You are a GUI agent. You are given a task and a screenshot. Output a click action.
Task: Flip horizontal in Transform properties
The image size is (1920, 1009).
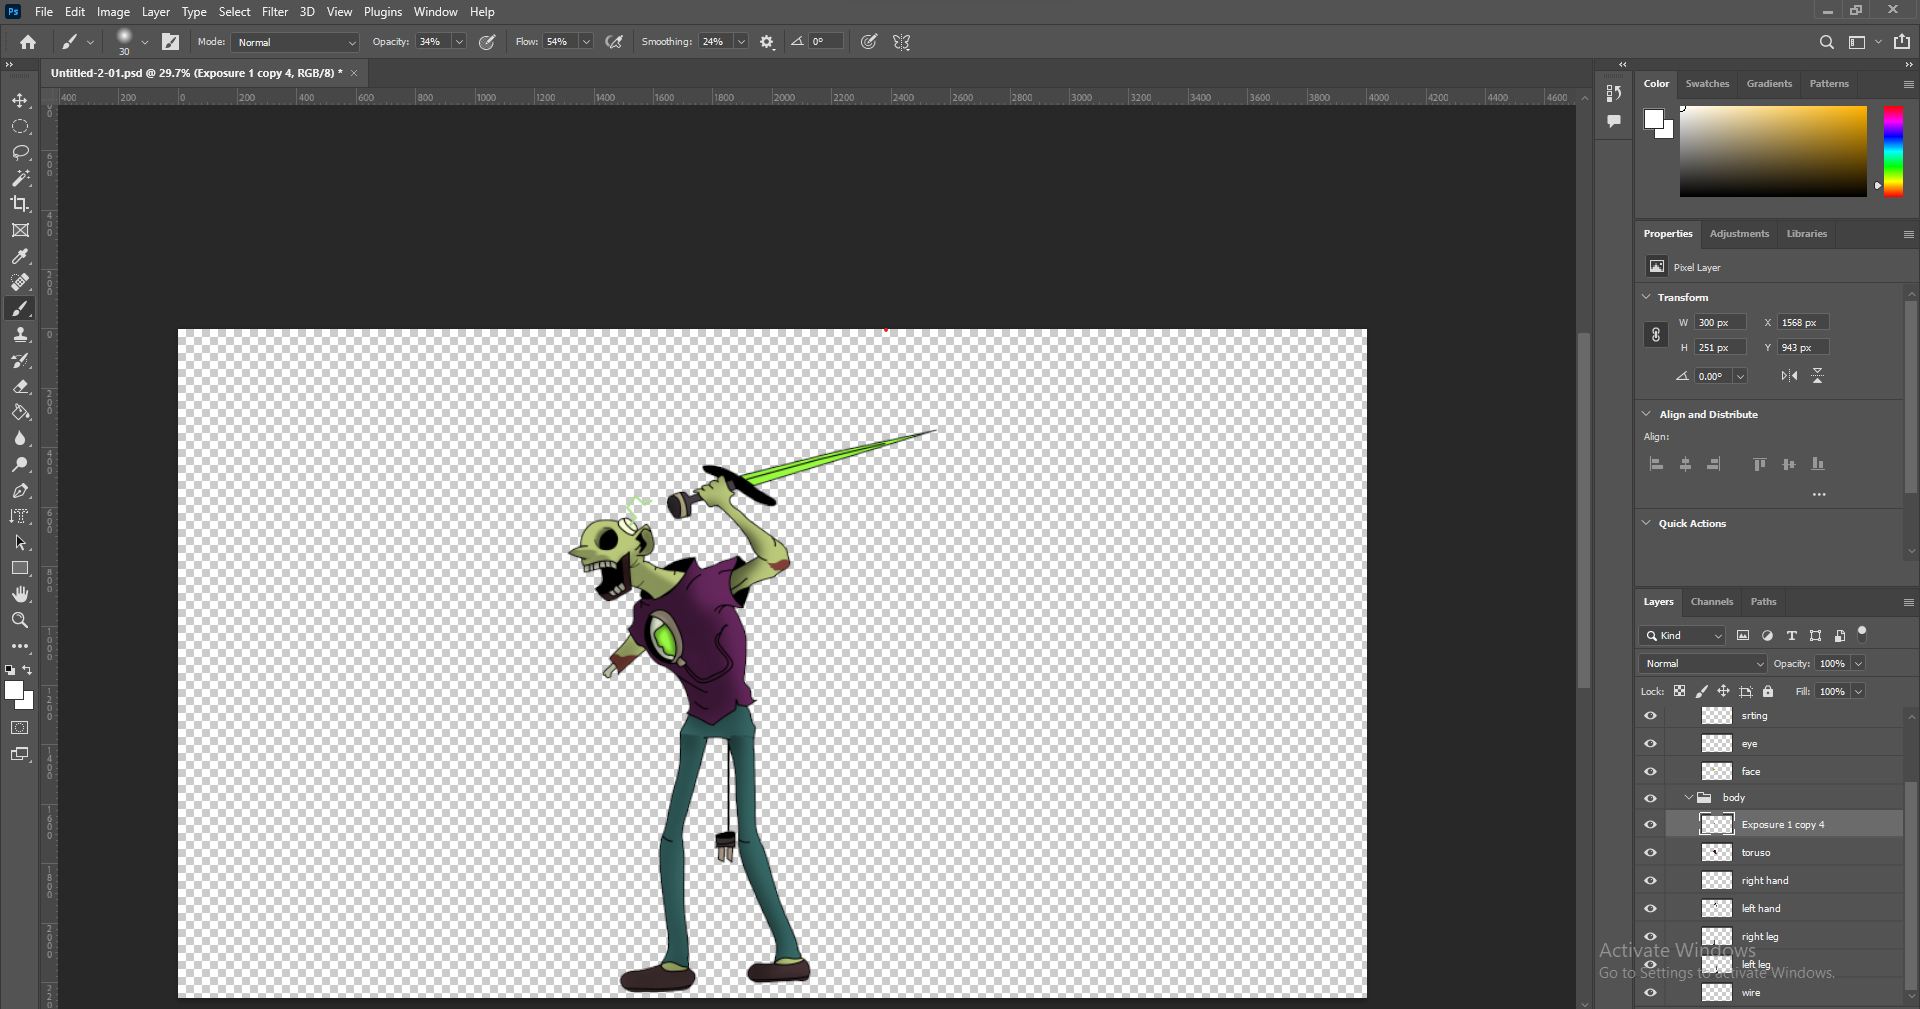[1789, 376]
